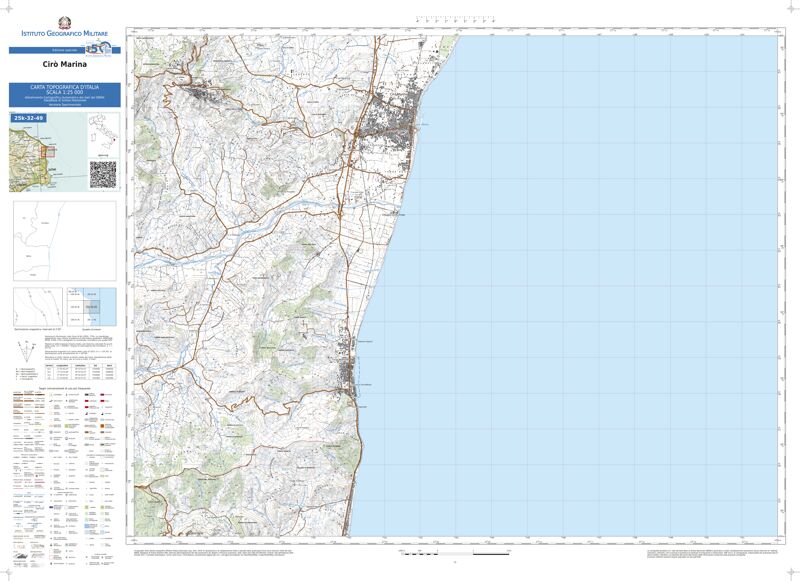Click the logo beside the Edizione speciale banner
The height and width of the screenshot is (581, 800).
click(96, 49)
